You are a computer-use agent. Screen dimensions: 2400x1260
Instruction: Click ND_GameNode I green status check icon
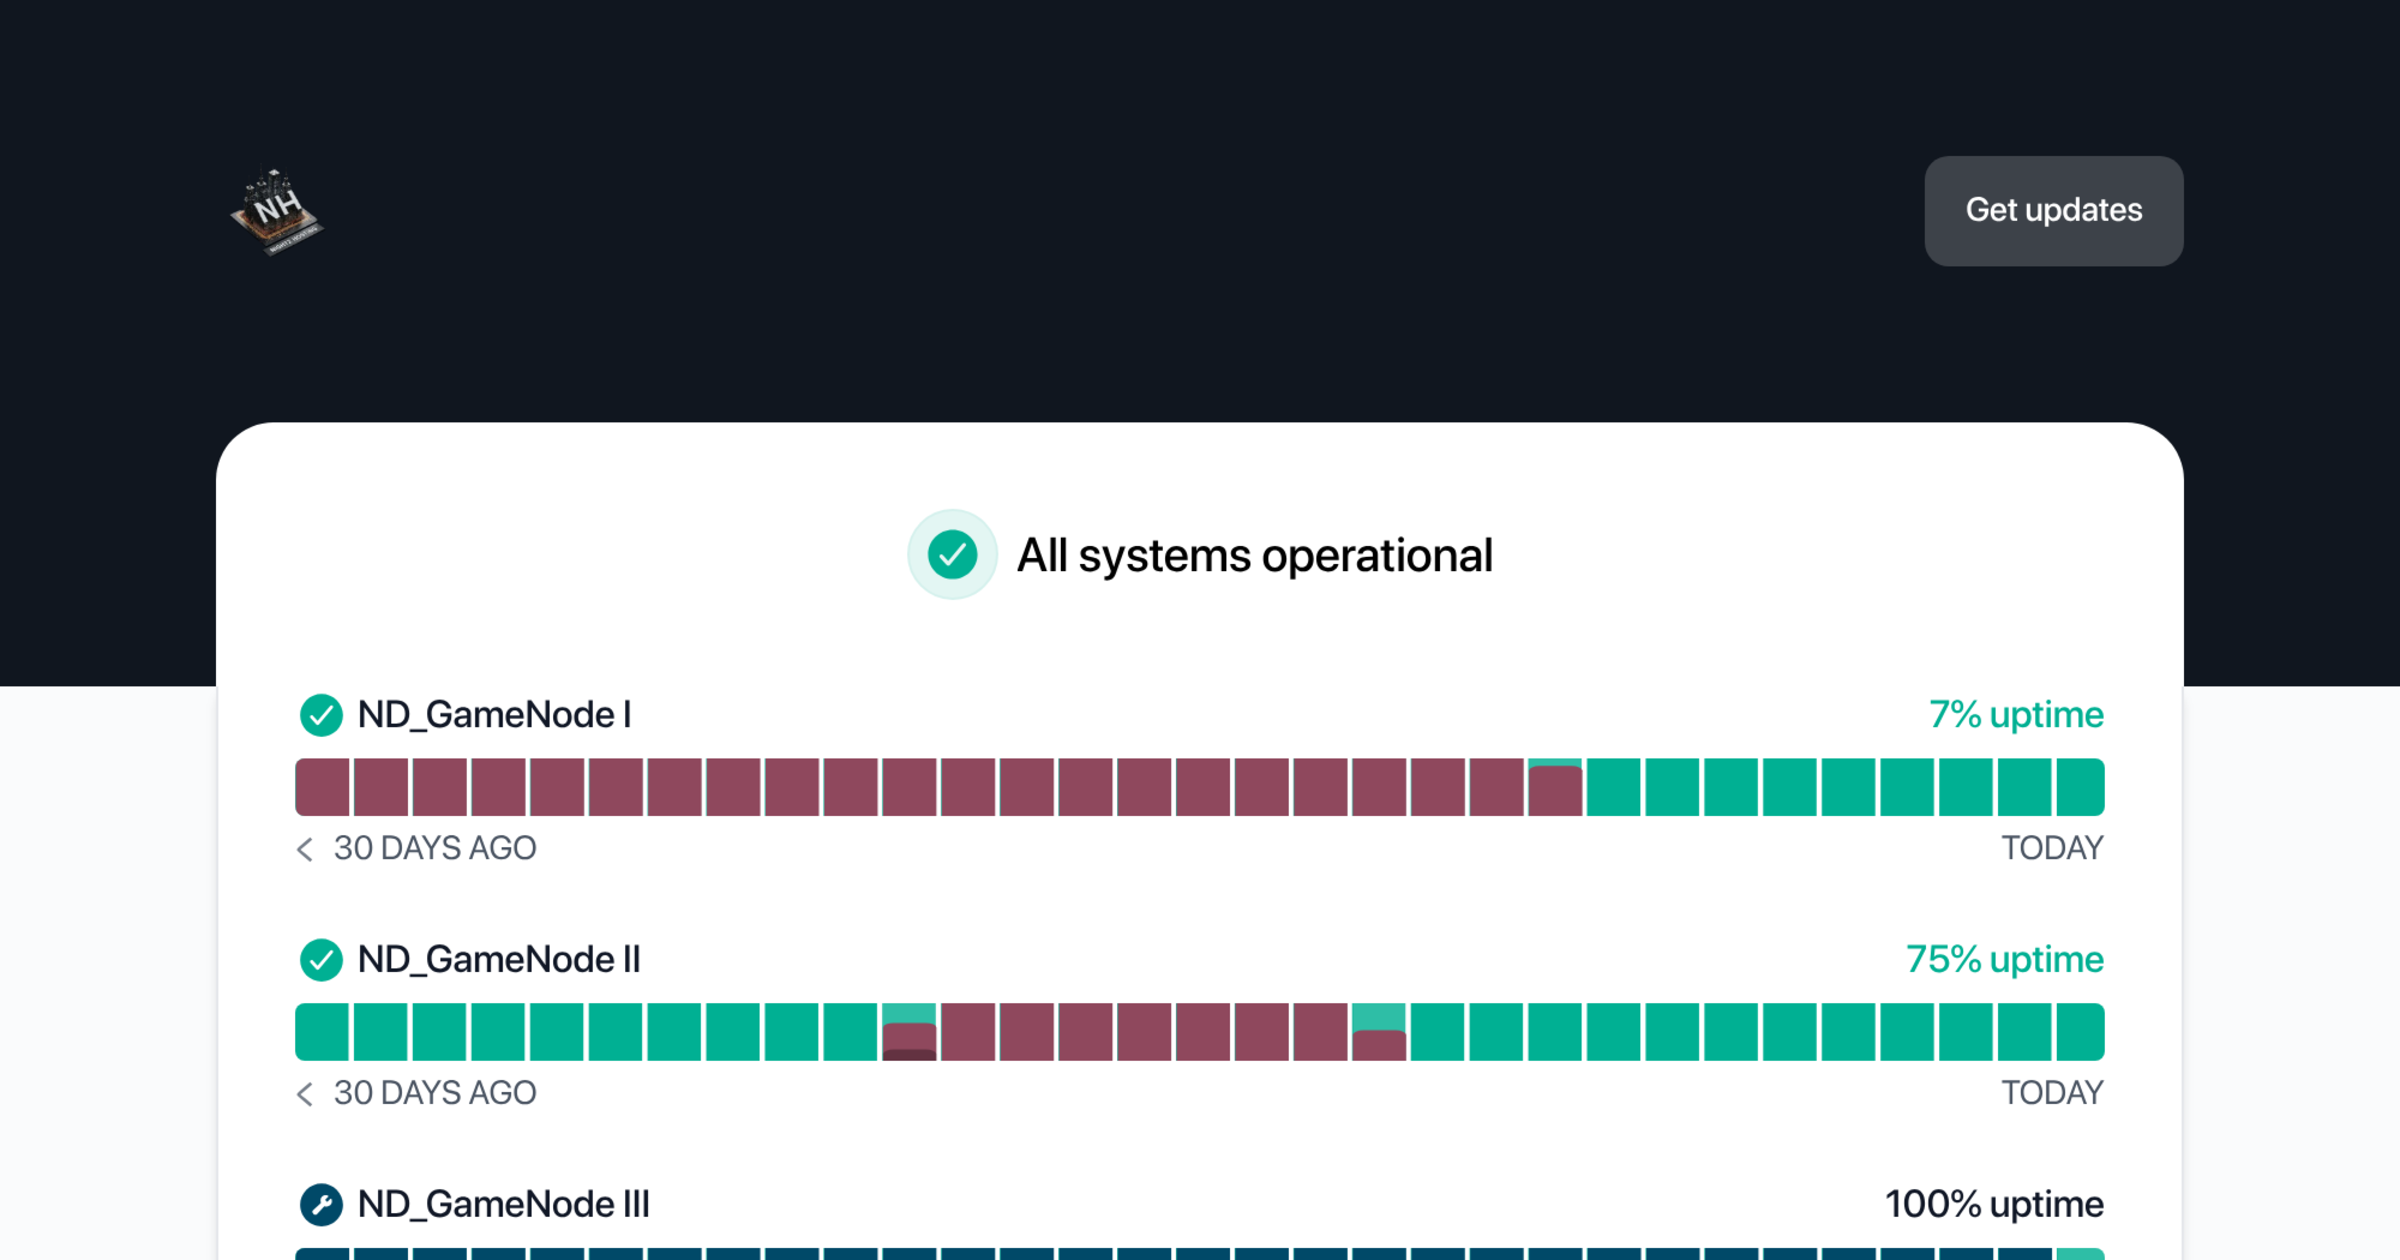click(321, 715)
